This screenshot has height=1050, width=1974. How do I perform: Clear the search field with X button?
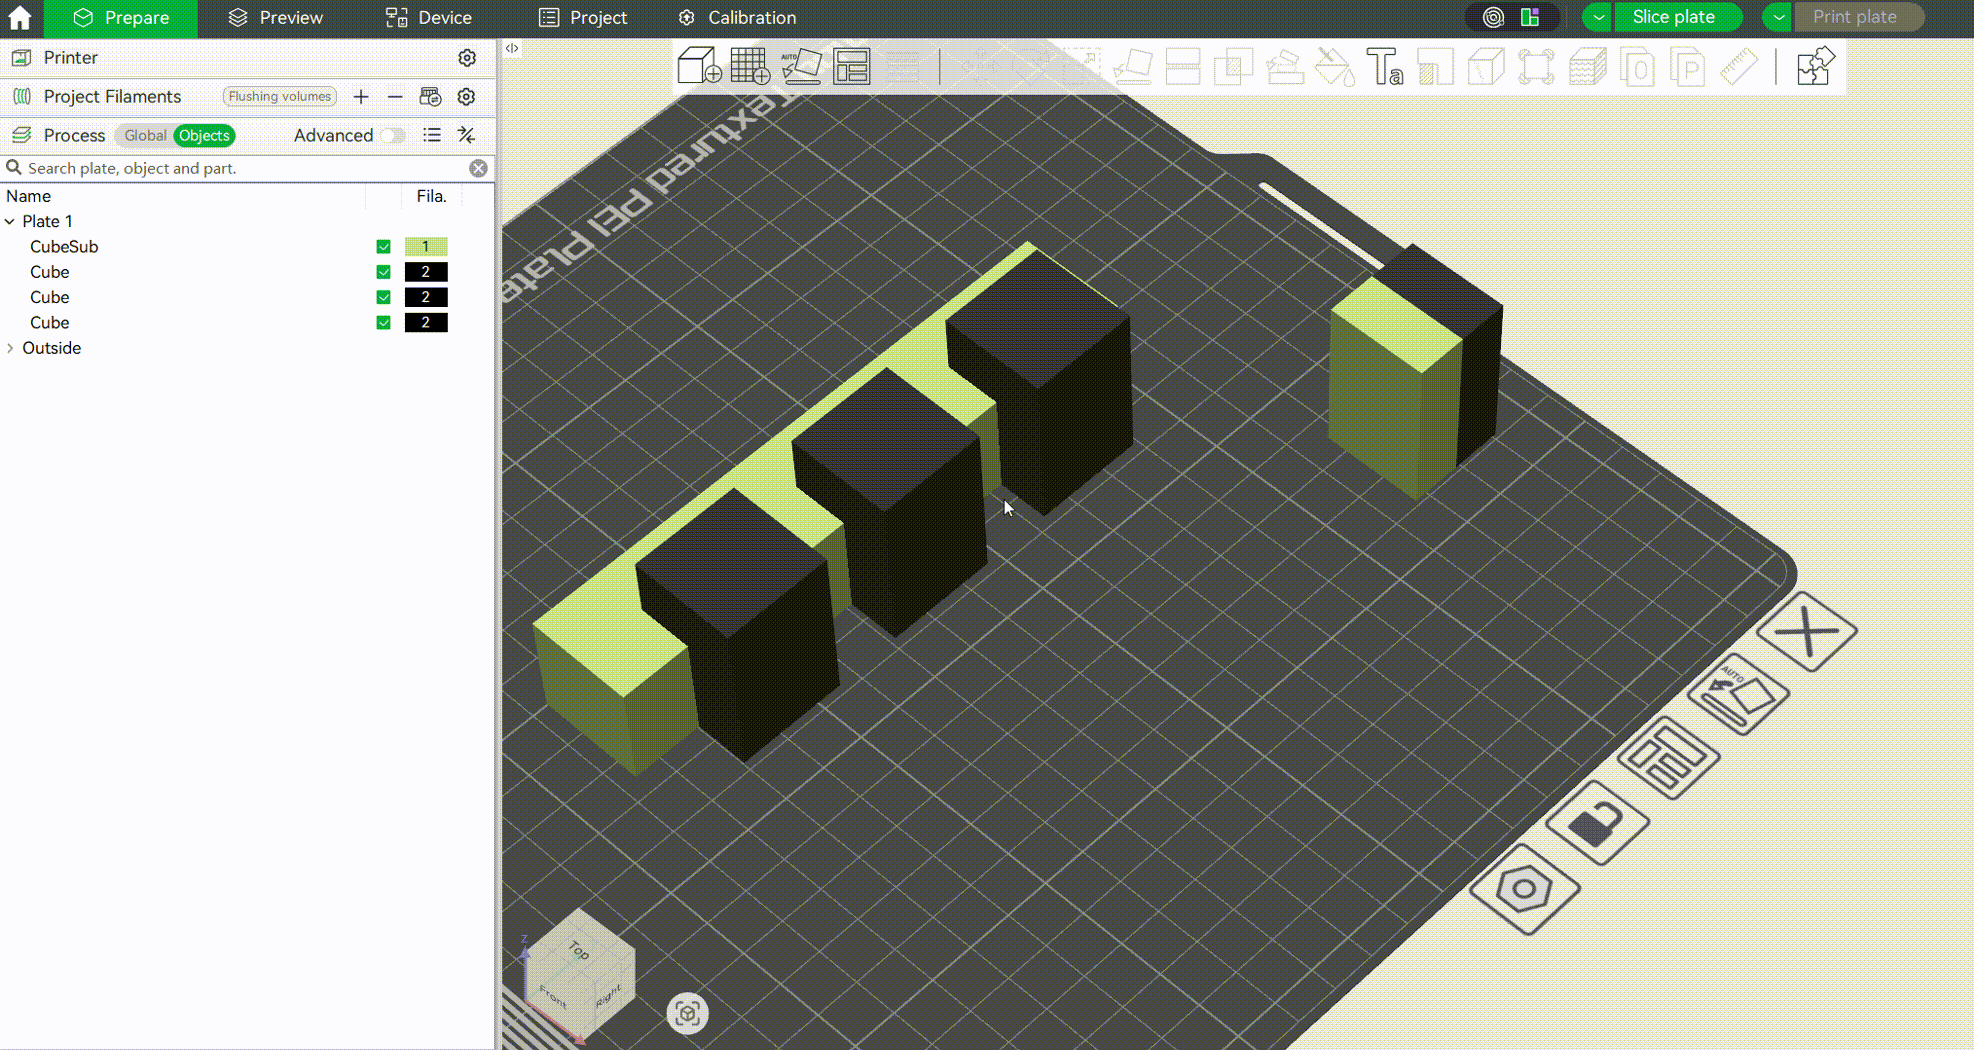pyautogui.click(x=478, y=168)
